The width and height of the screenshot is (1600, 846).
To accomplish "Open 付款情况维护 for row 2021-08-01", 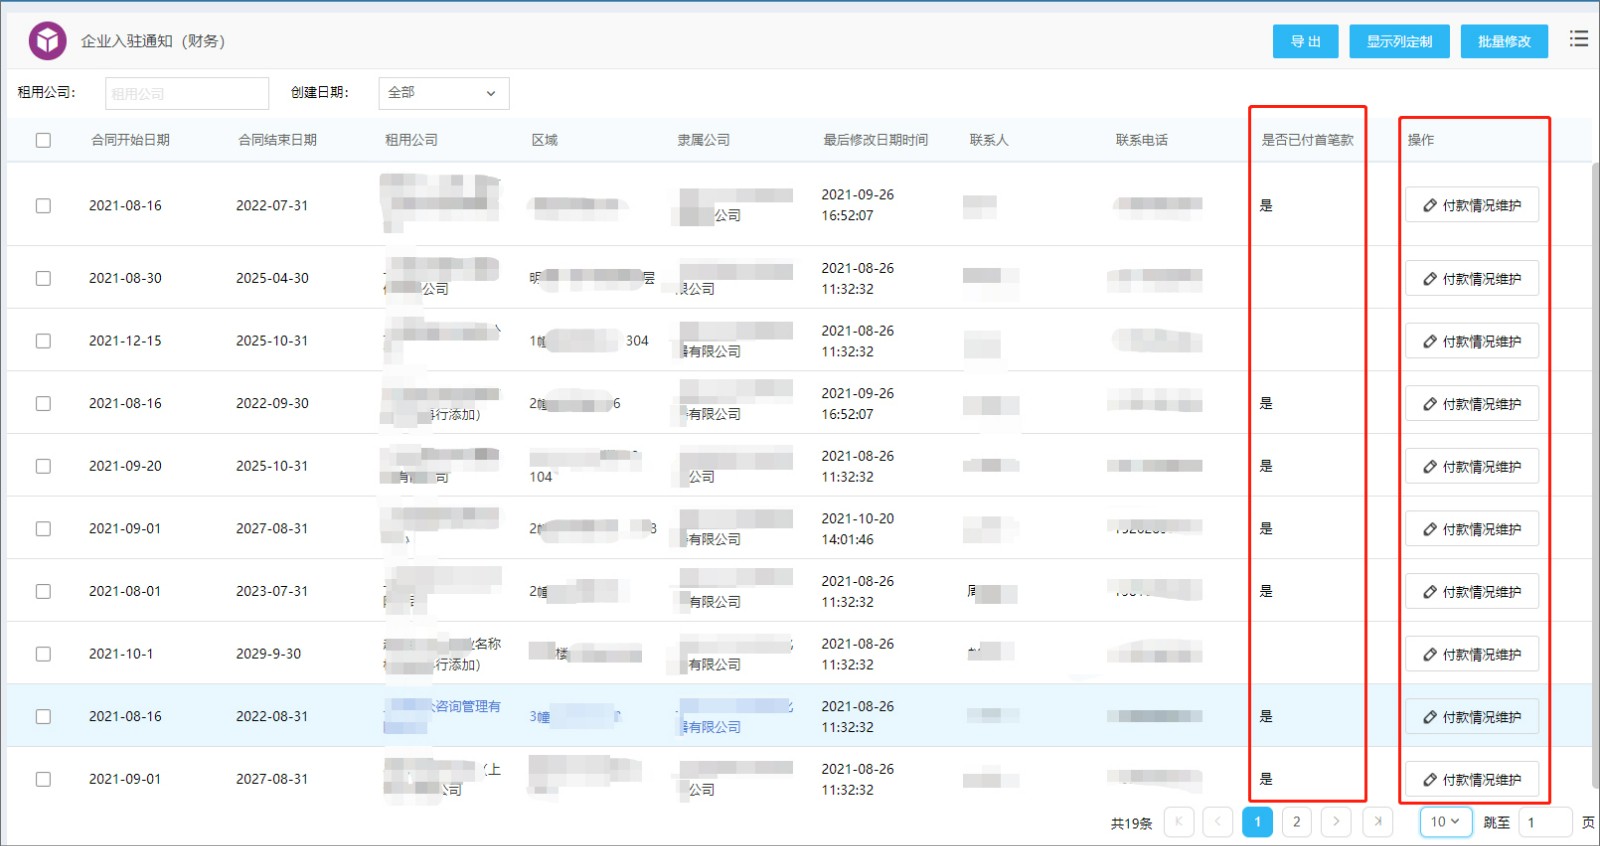I will pos(1472,592).
